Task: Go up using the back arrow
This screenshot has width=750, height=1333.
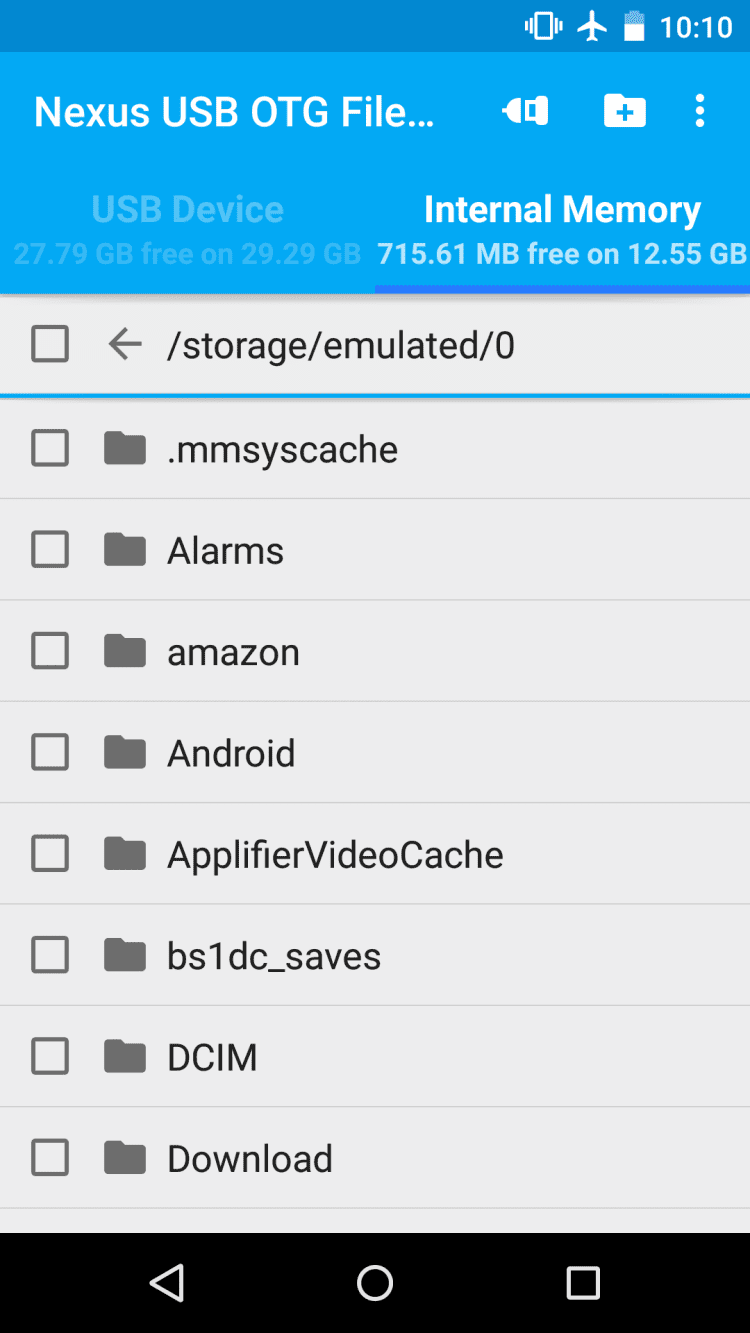Action: tap(125, 345)
